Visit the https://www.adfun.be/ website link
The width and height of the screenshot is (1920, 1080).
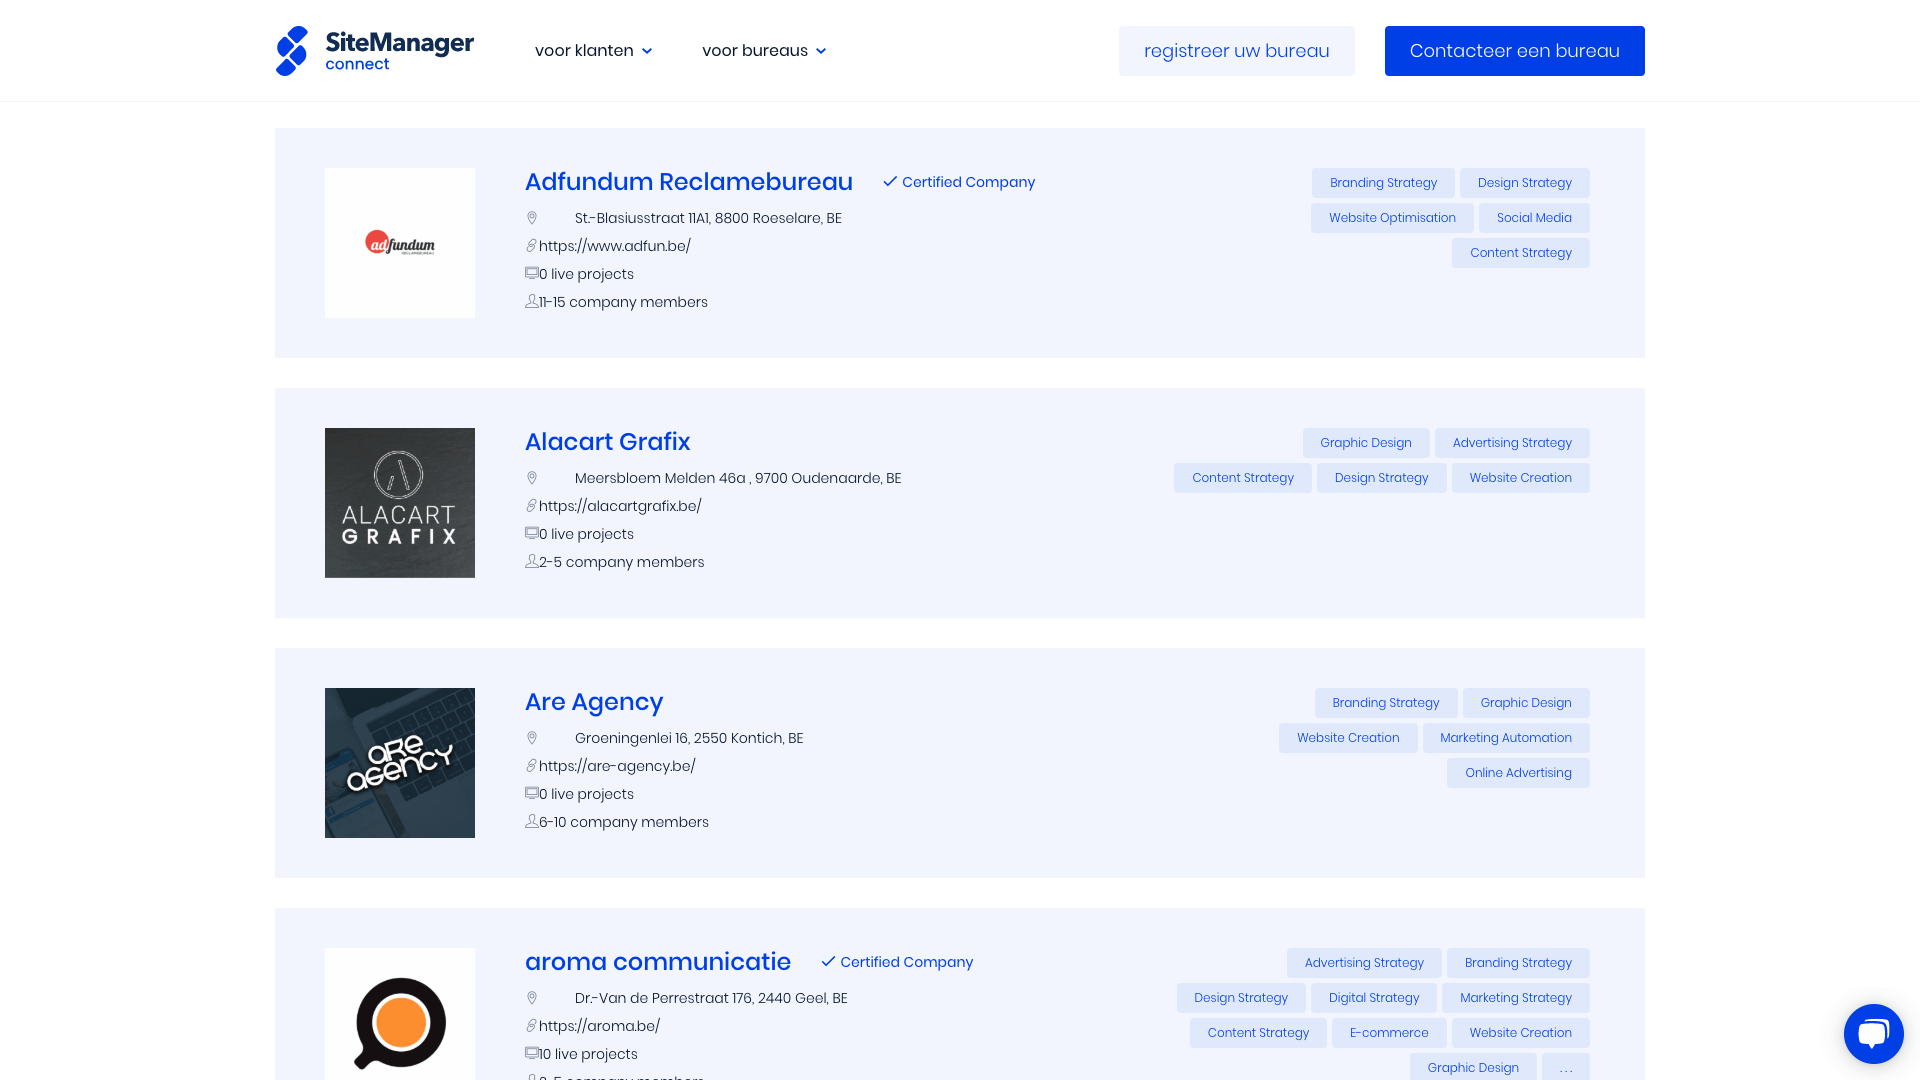614,246
